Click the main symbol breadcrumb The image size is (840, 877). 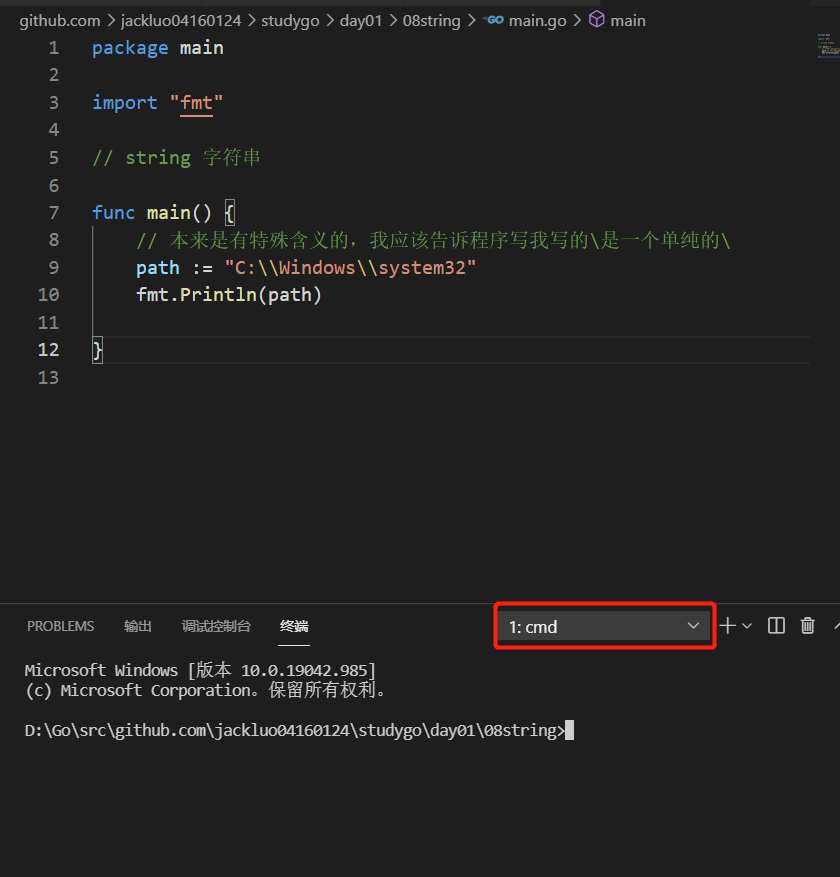pos(627,21)
